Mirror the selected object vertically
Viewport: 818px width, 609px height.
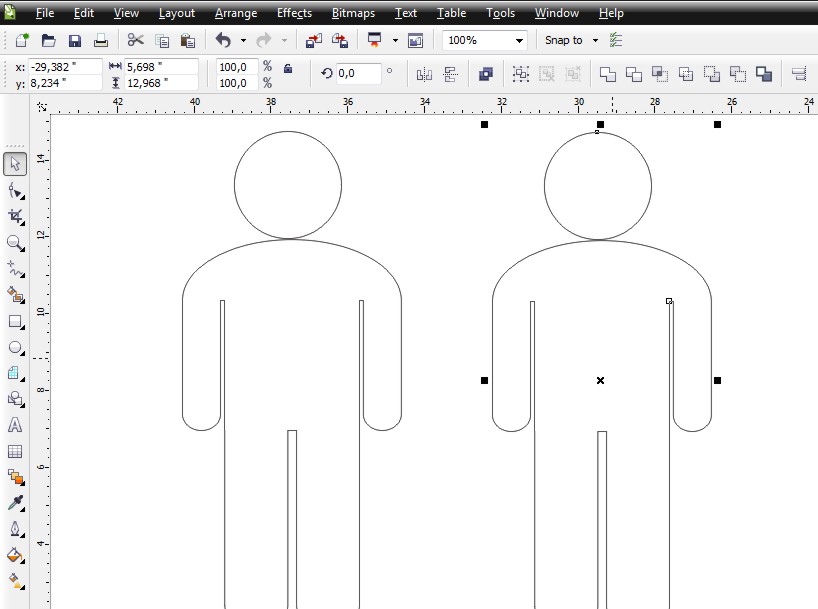tap(450, 73)
